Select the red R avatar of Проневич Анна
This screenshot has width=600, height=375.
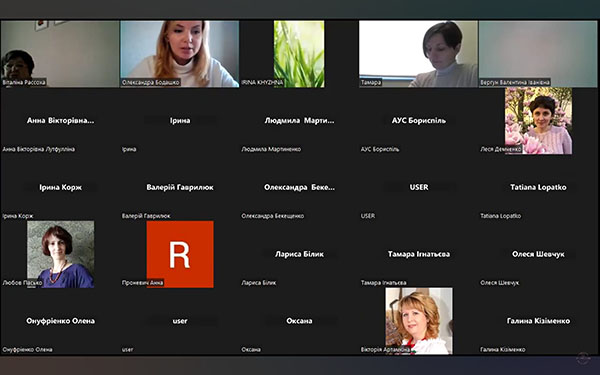[x=180, y=254]
